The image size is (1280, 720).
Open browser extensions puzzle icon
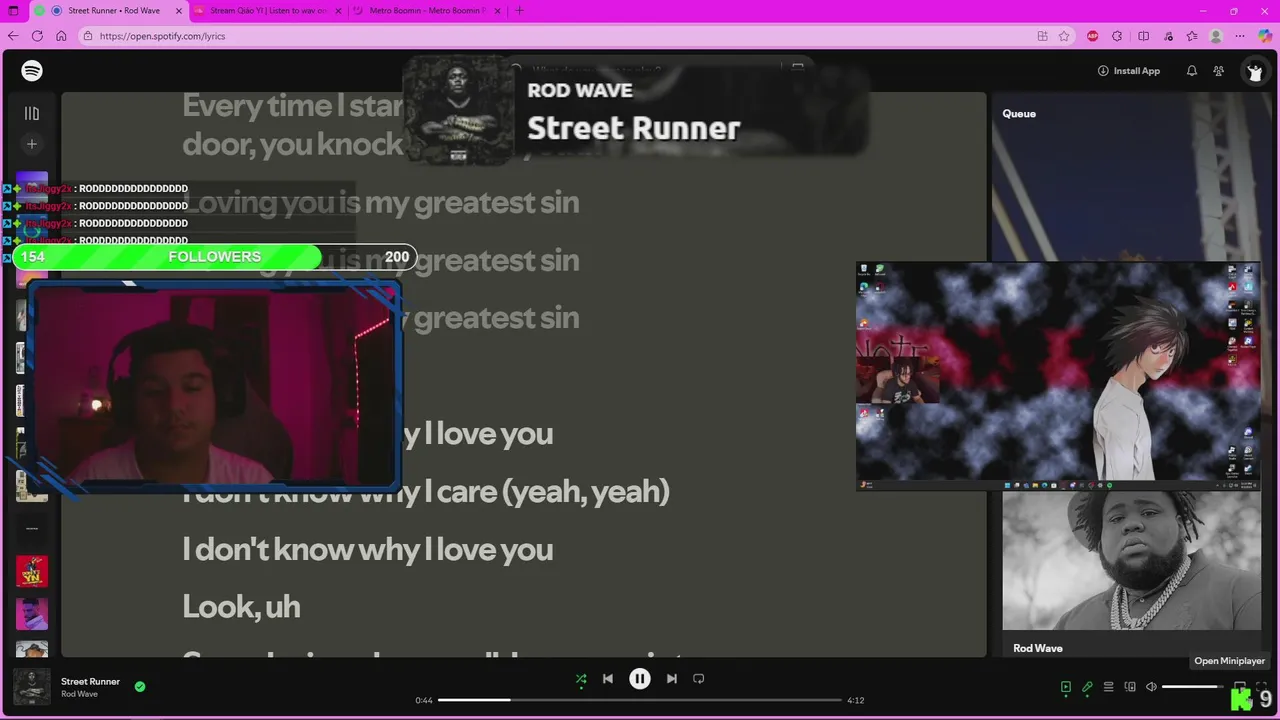1118,36
